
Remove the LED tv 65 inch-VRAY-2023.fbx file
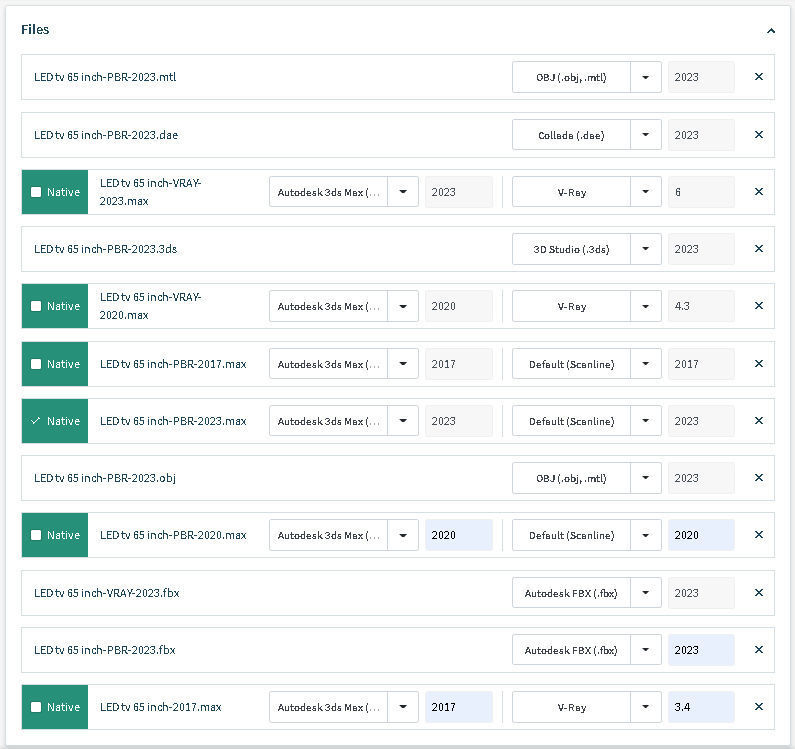pyautogui.click(x=759, y=593)
